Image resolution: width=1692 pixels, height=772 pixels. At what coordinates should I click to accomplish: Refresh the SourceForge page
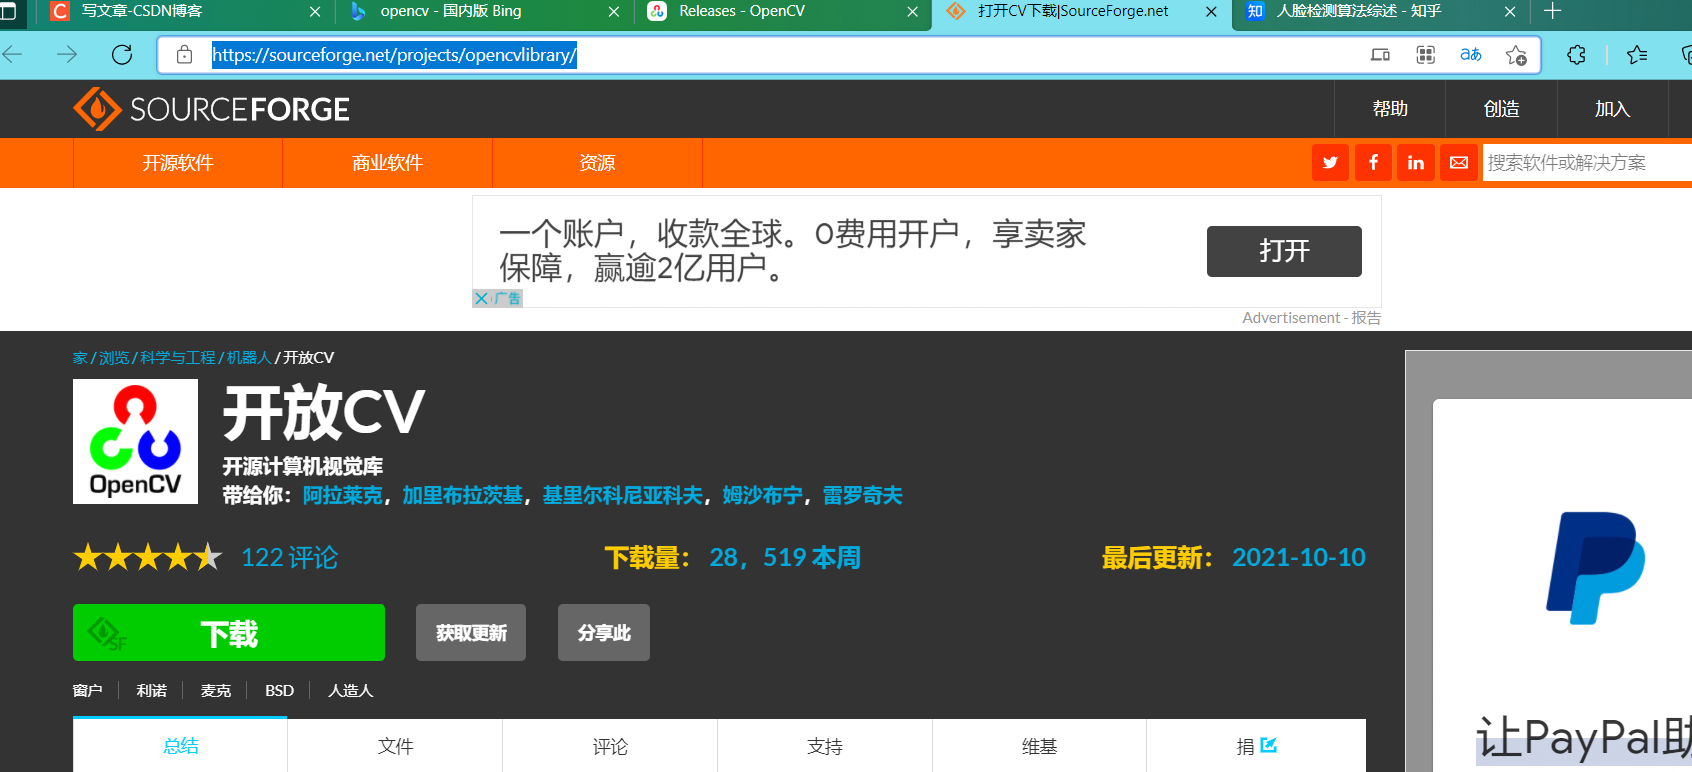pyautogui.click(x=122, y=55)
